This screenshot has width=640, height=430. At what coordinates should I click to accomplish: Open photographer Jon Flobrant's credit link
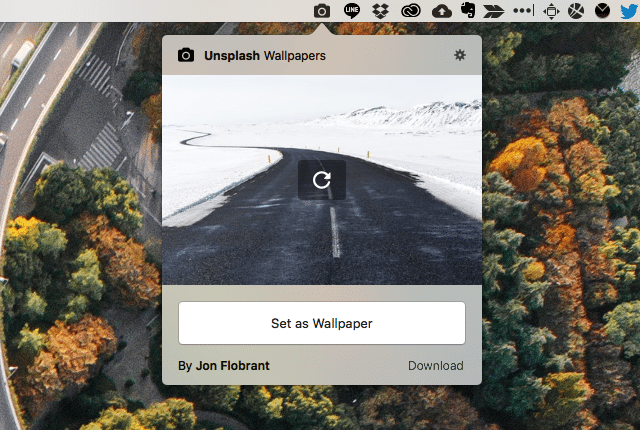232,366
